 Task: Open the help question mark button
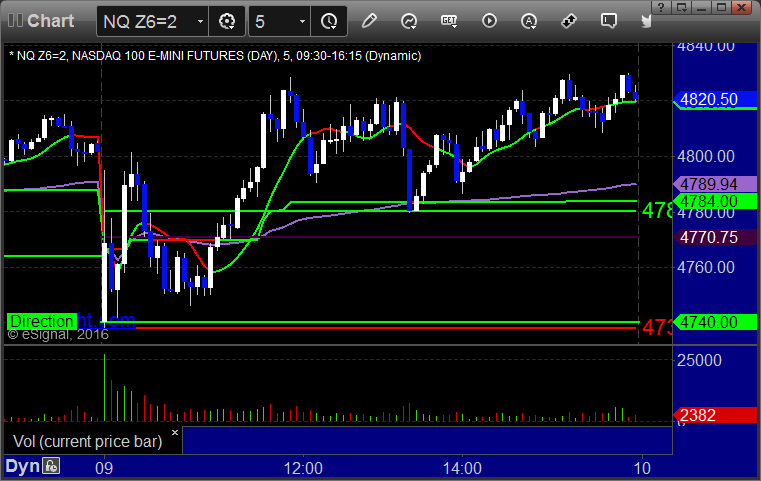point(661,7)
